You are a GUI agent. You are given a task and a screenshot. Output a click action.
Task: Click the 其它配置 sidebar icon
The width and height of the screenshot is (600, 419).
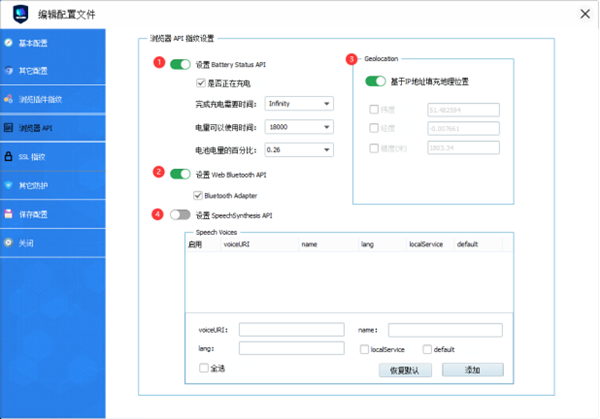9,72
